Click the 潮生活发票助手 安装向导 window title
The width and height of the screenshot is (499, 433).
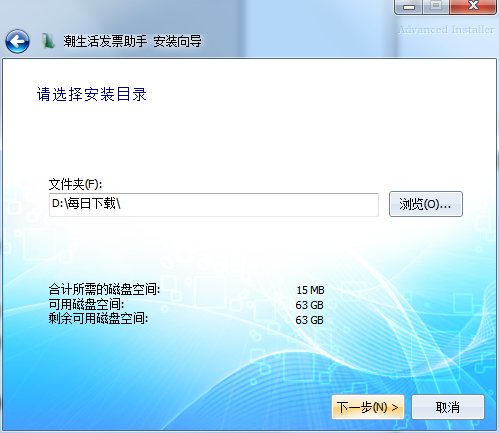point(133,41)
